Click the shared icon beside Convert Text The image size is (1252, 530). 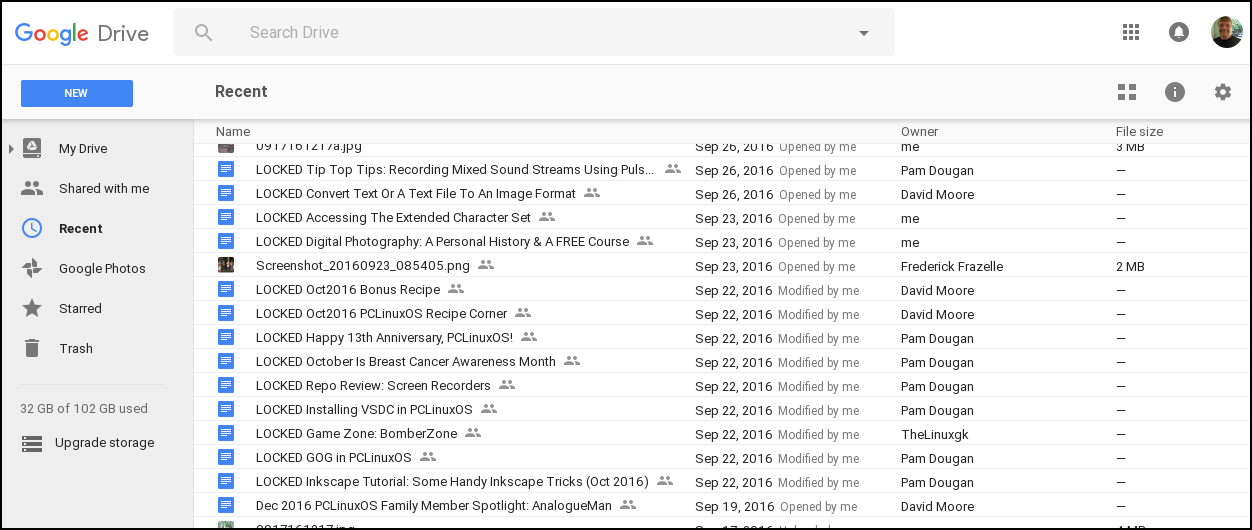592,193
